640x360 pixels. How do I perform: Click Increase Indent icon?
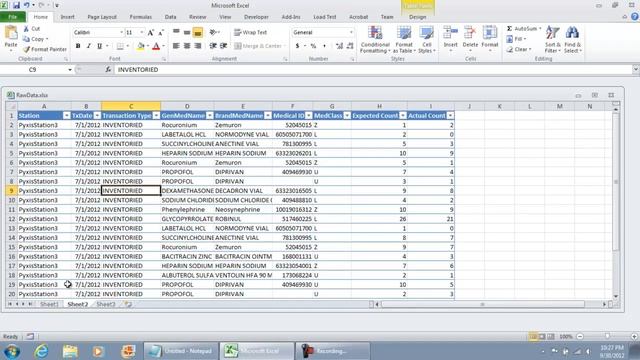[x=223, y=46]
